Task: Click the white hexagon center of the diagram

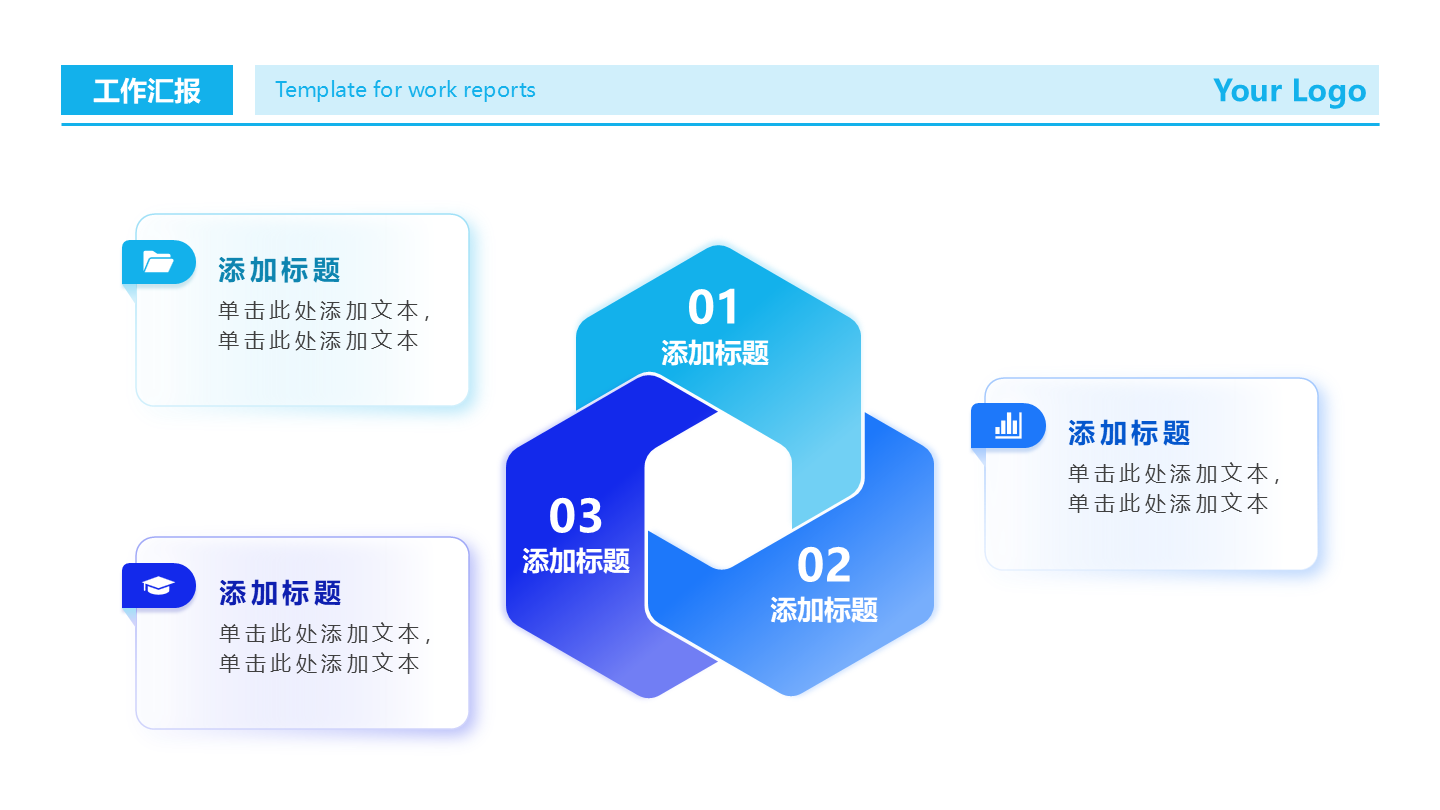Action: pos(718,490)
